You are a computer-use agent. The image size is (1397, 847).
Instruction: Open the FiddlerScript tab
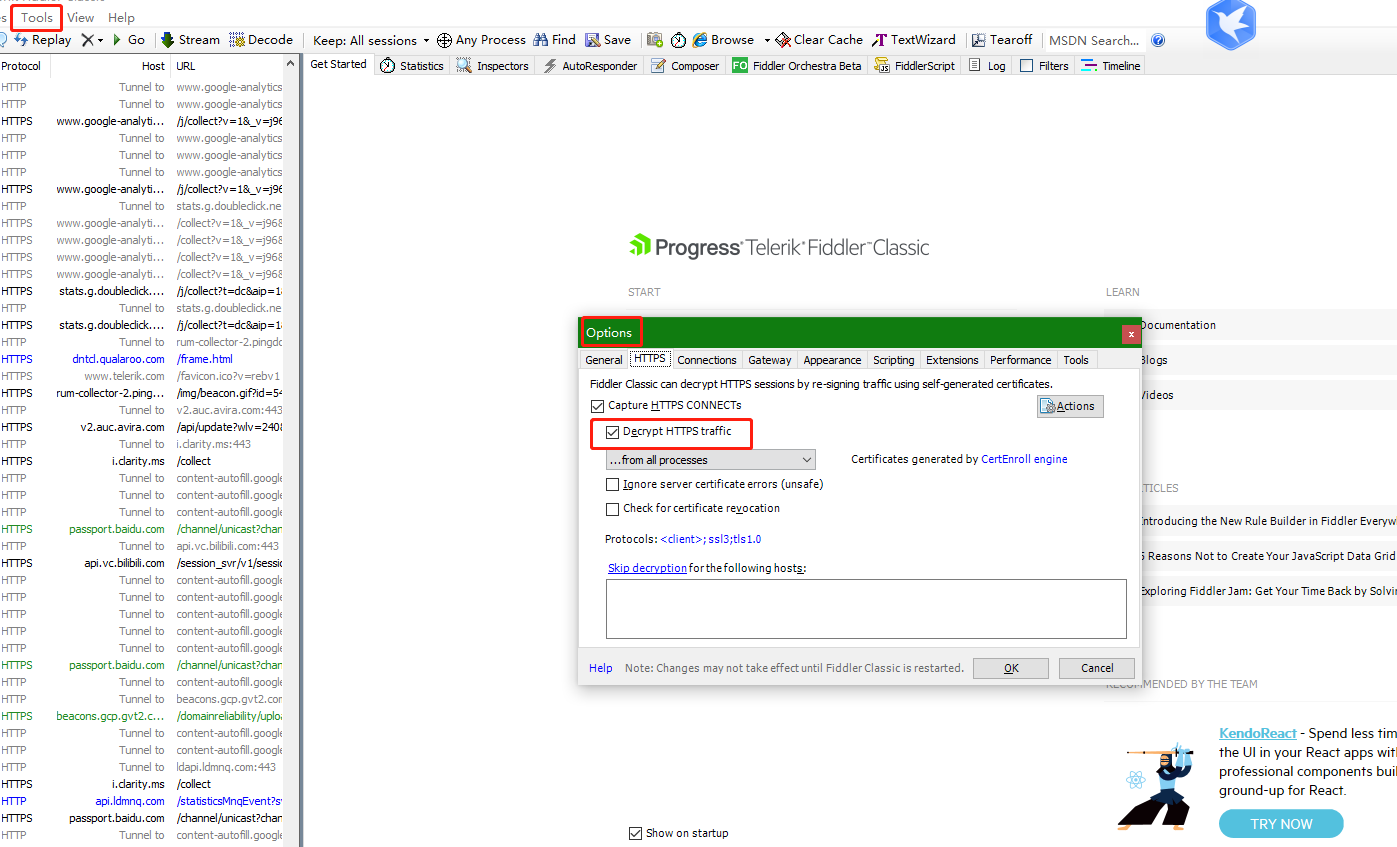pyautogui.click(x=915, y=66)
